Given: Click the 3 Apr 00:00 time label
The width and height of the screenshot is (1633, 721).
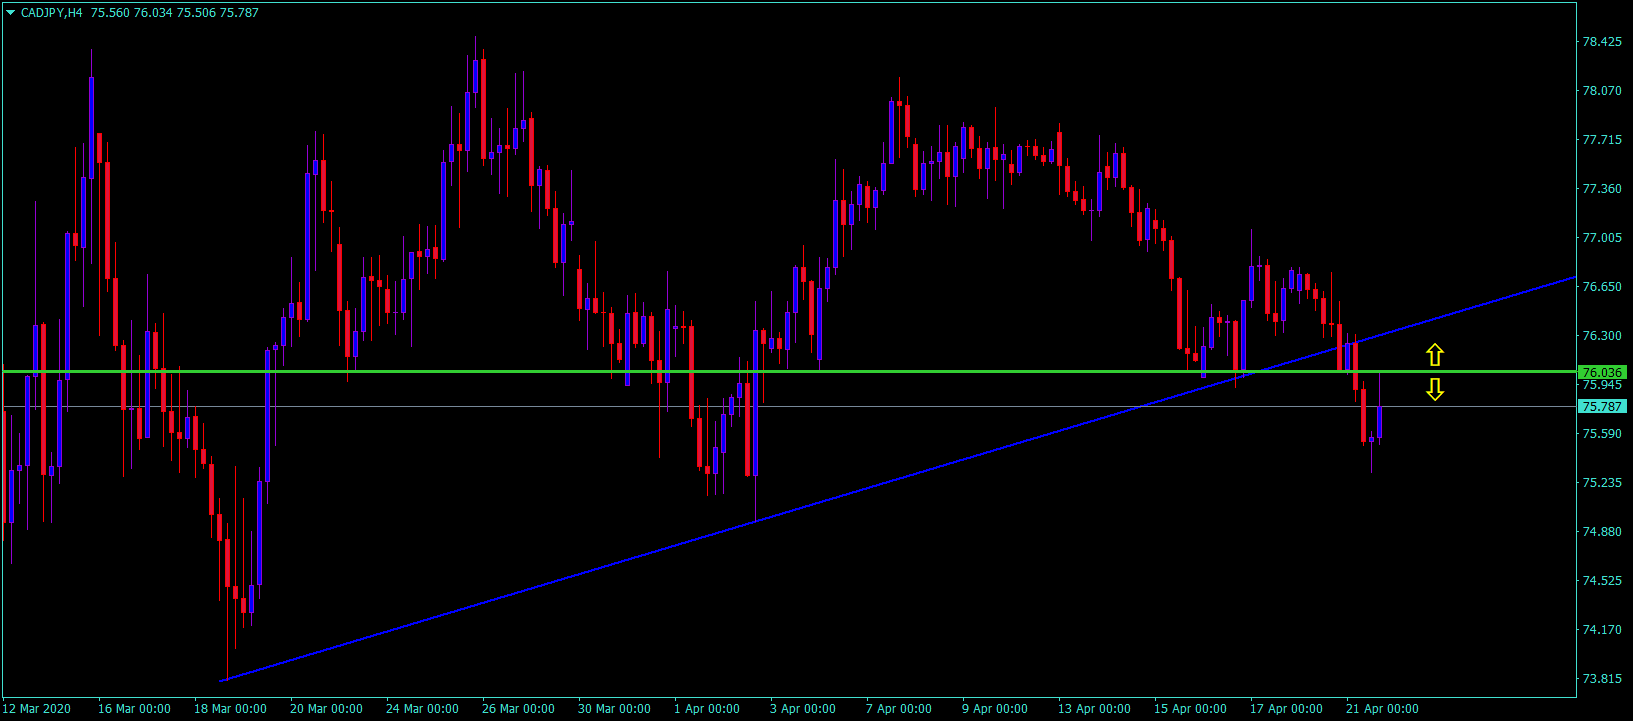Looking at the screenshot, I should [803, 709].
